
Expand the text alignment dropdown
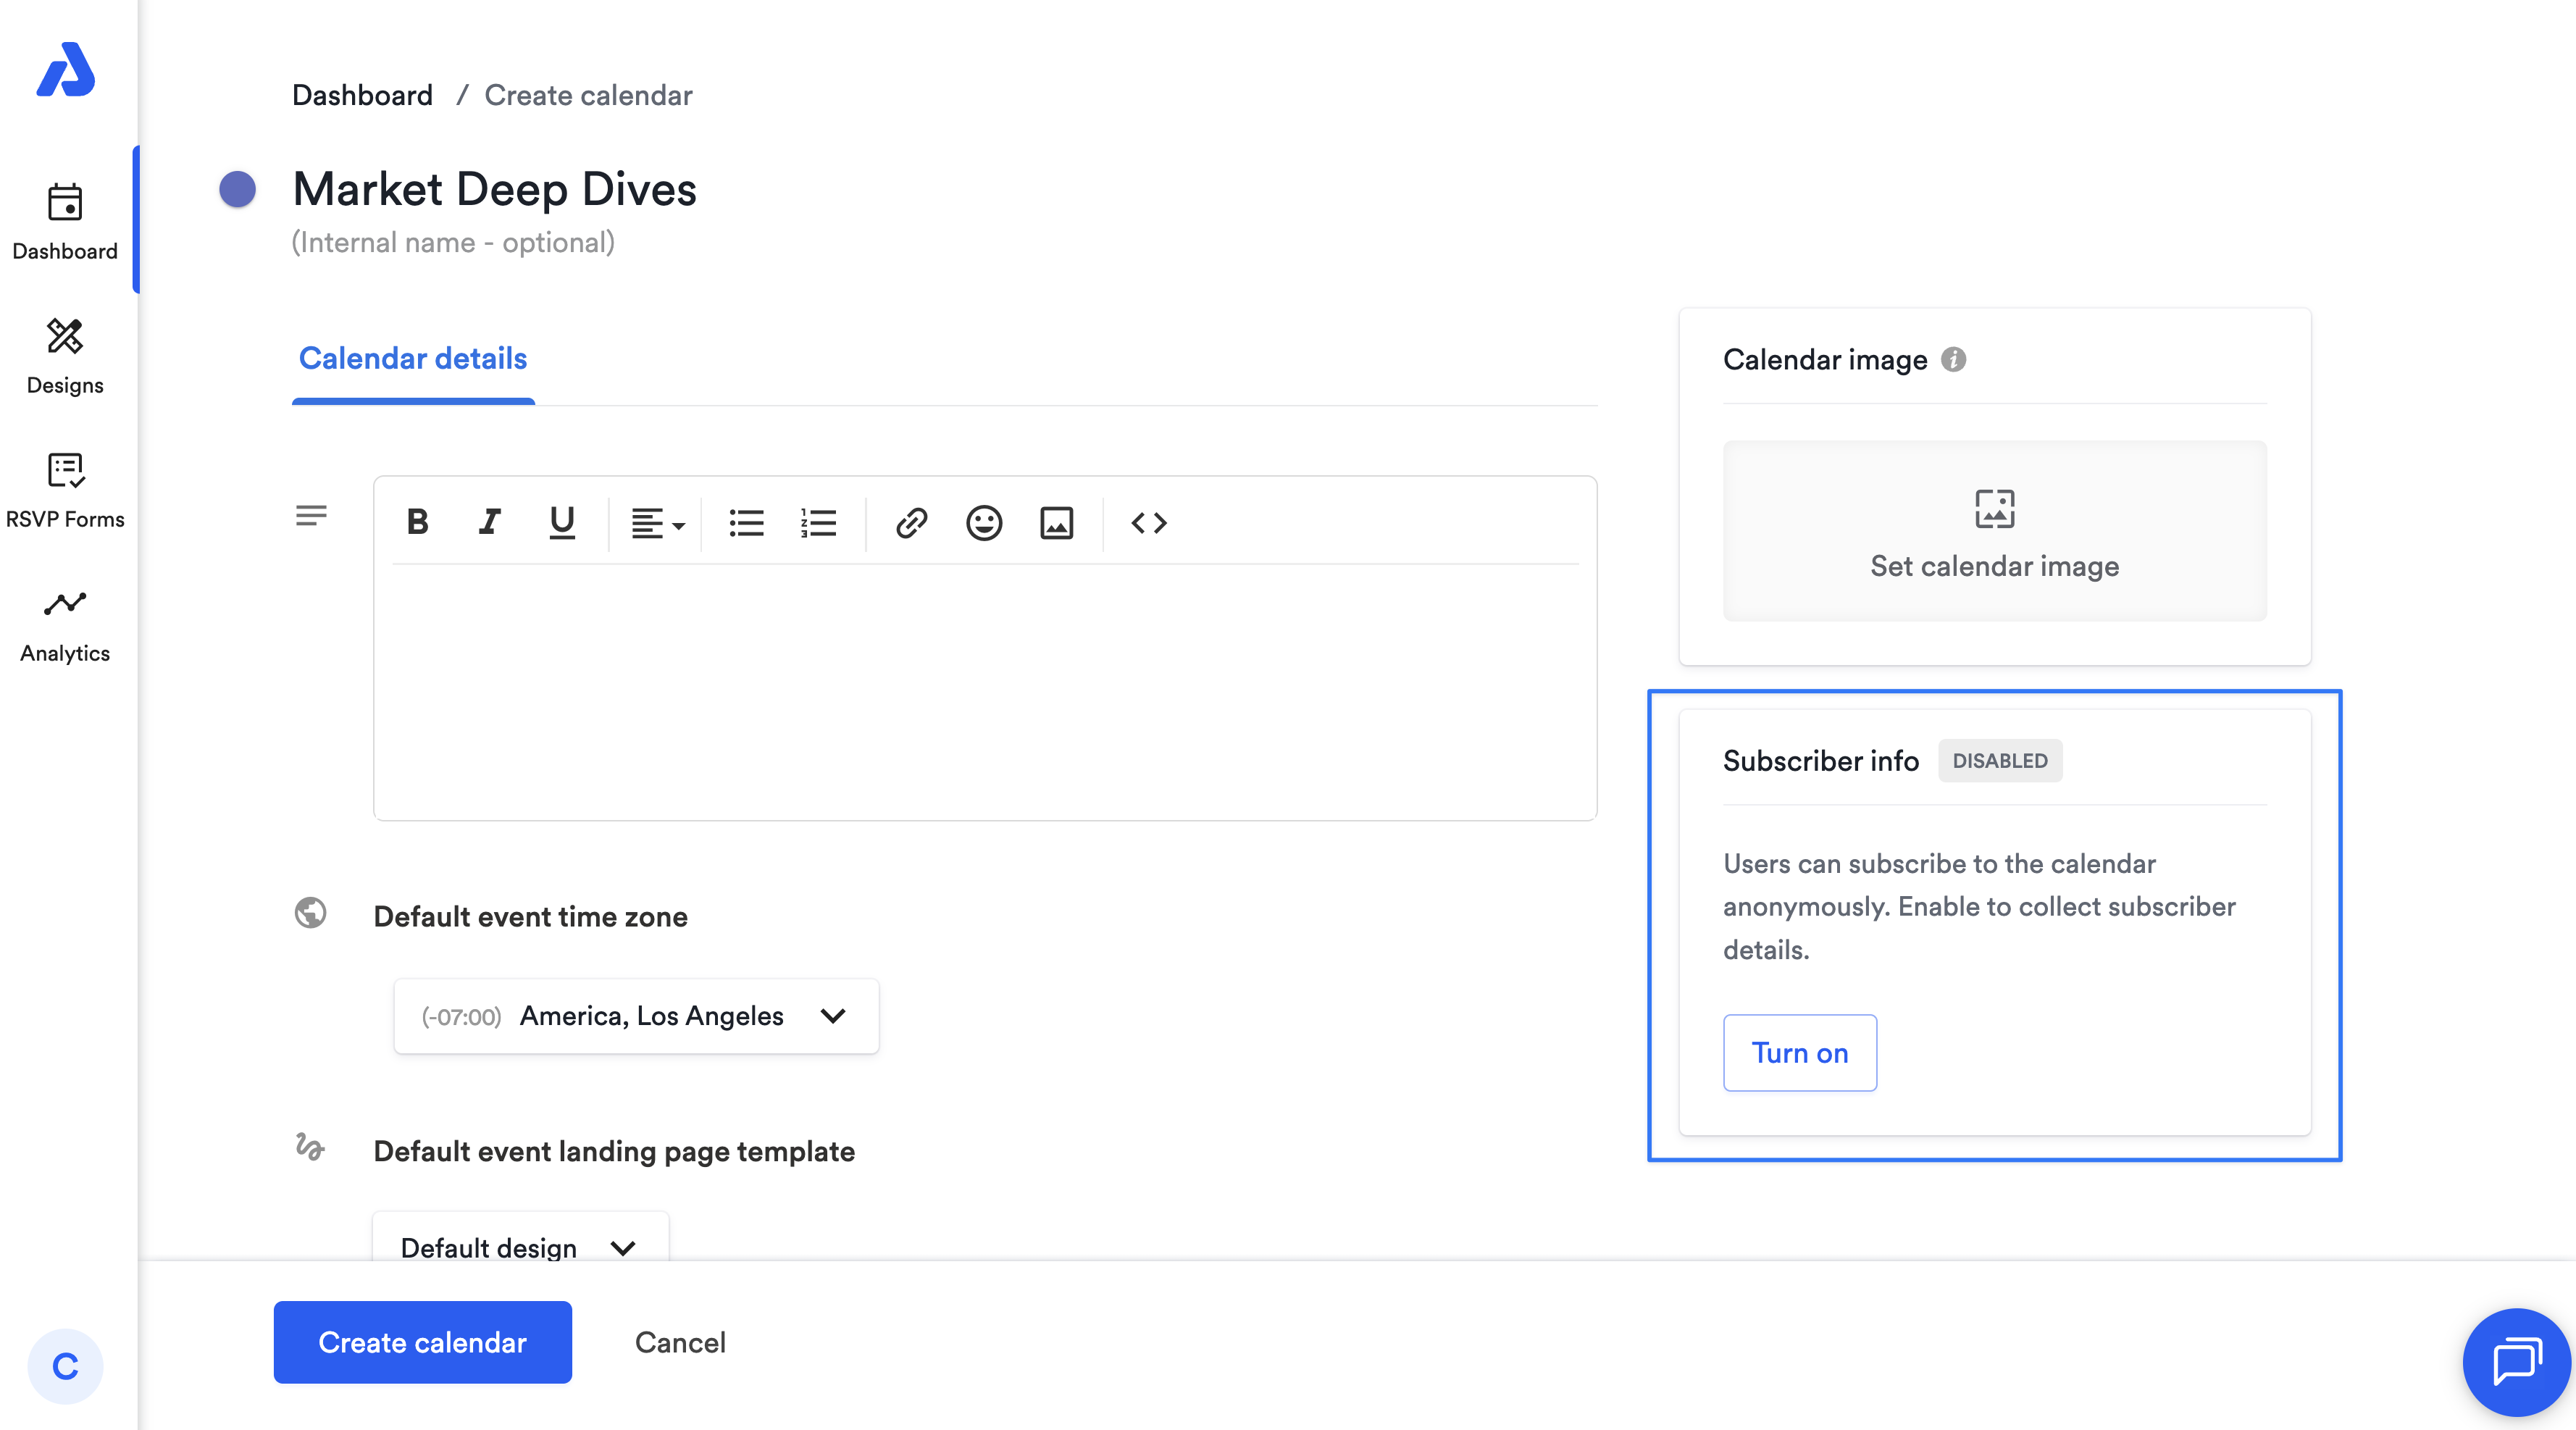point(657,522)
